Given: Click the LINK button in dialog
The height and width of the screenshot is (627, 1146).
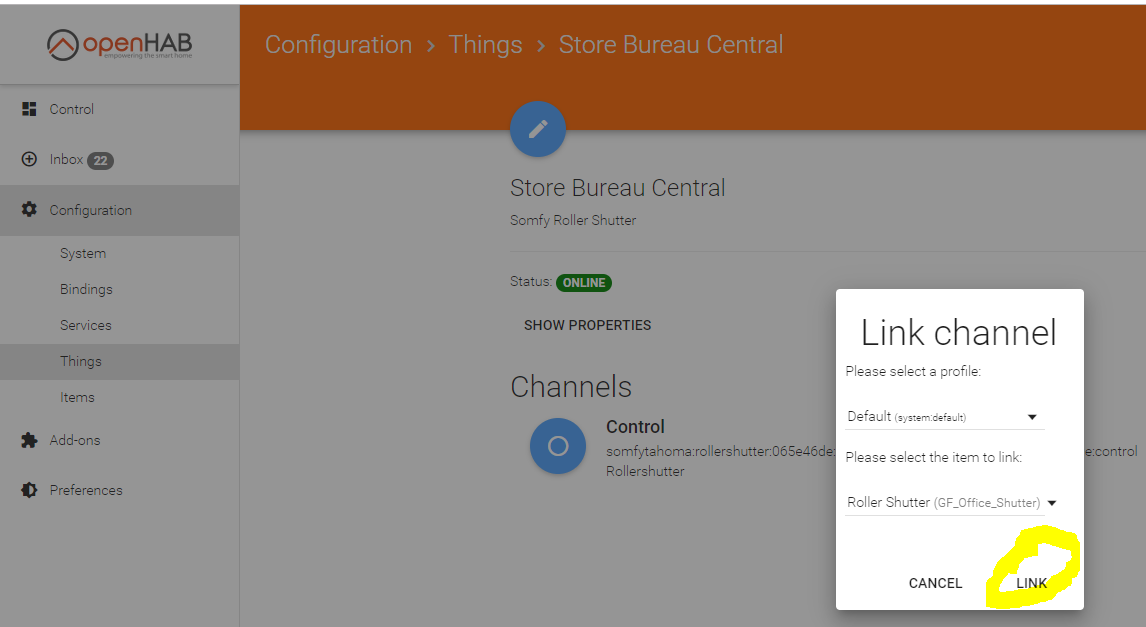Looking at the screenshot, I should pos(1031,583).
